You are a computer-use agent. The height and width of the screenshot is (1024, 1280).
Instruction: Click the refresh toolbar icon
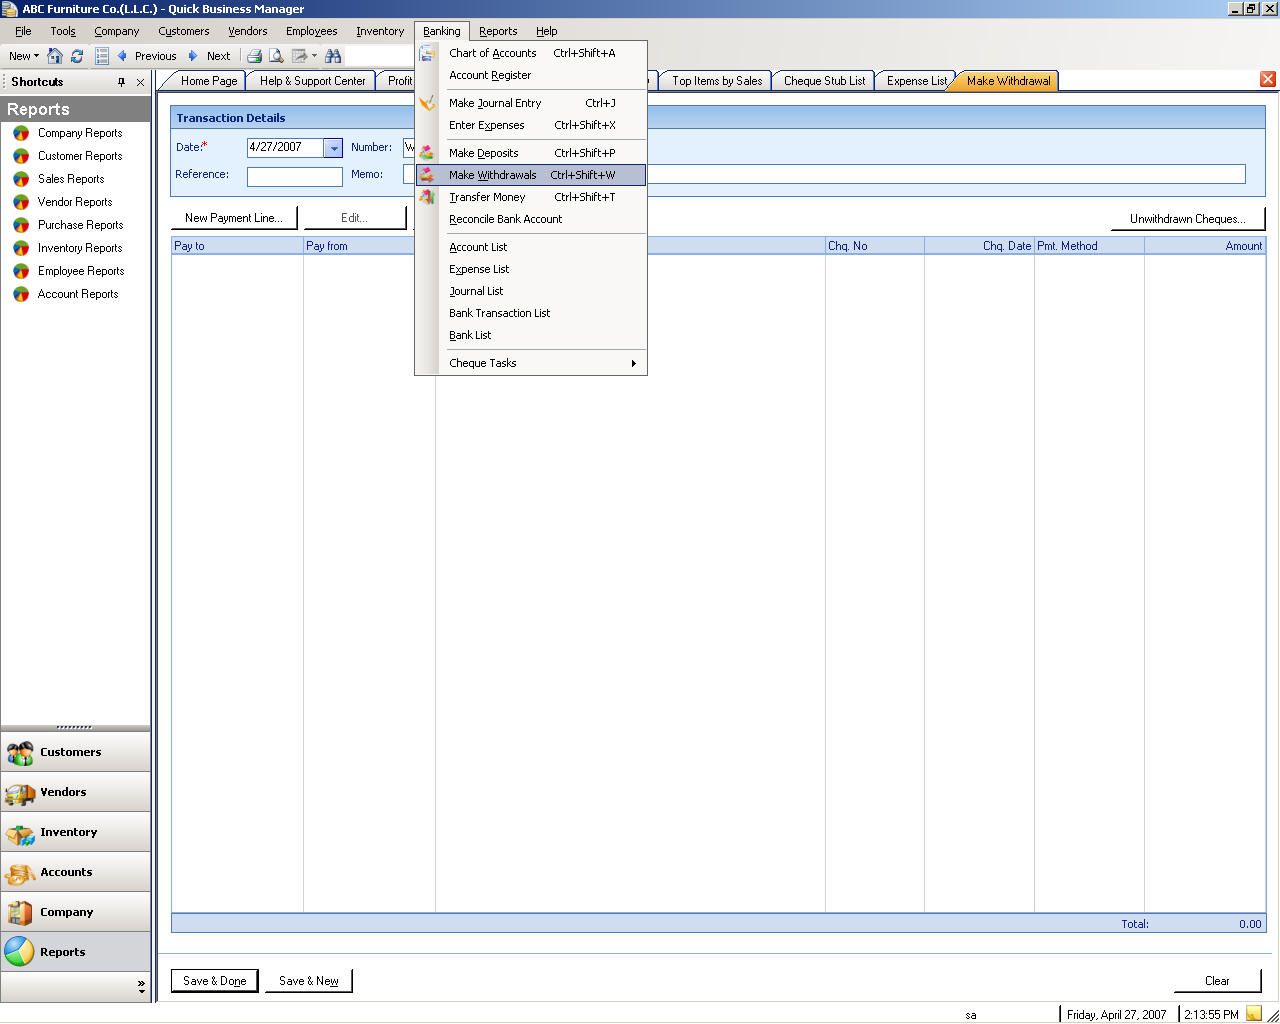[x=77, y=56]
